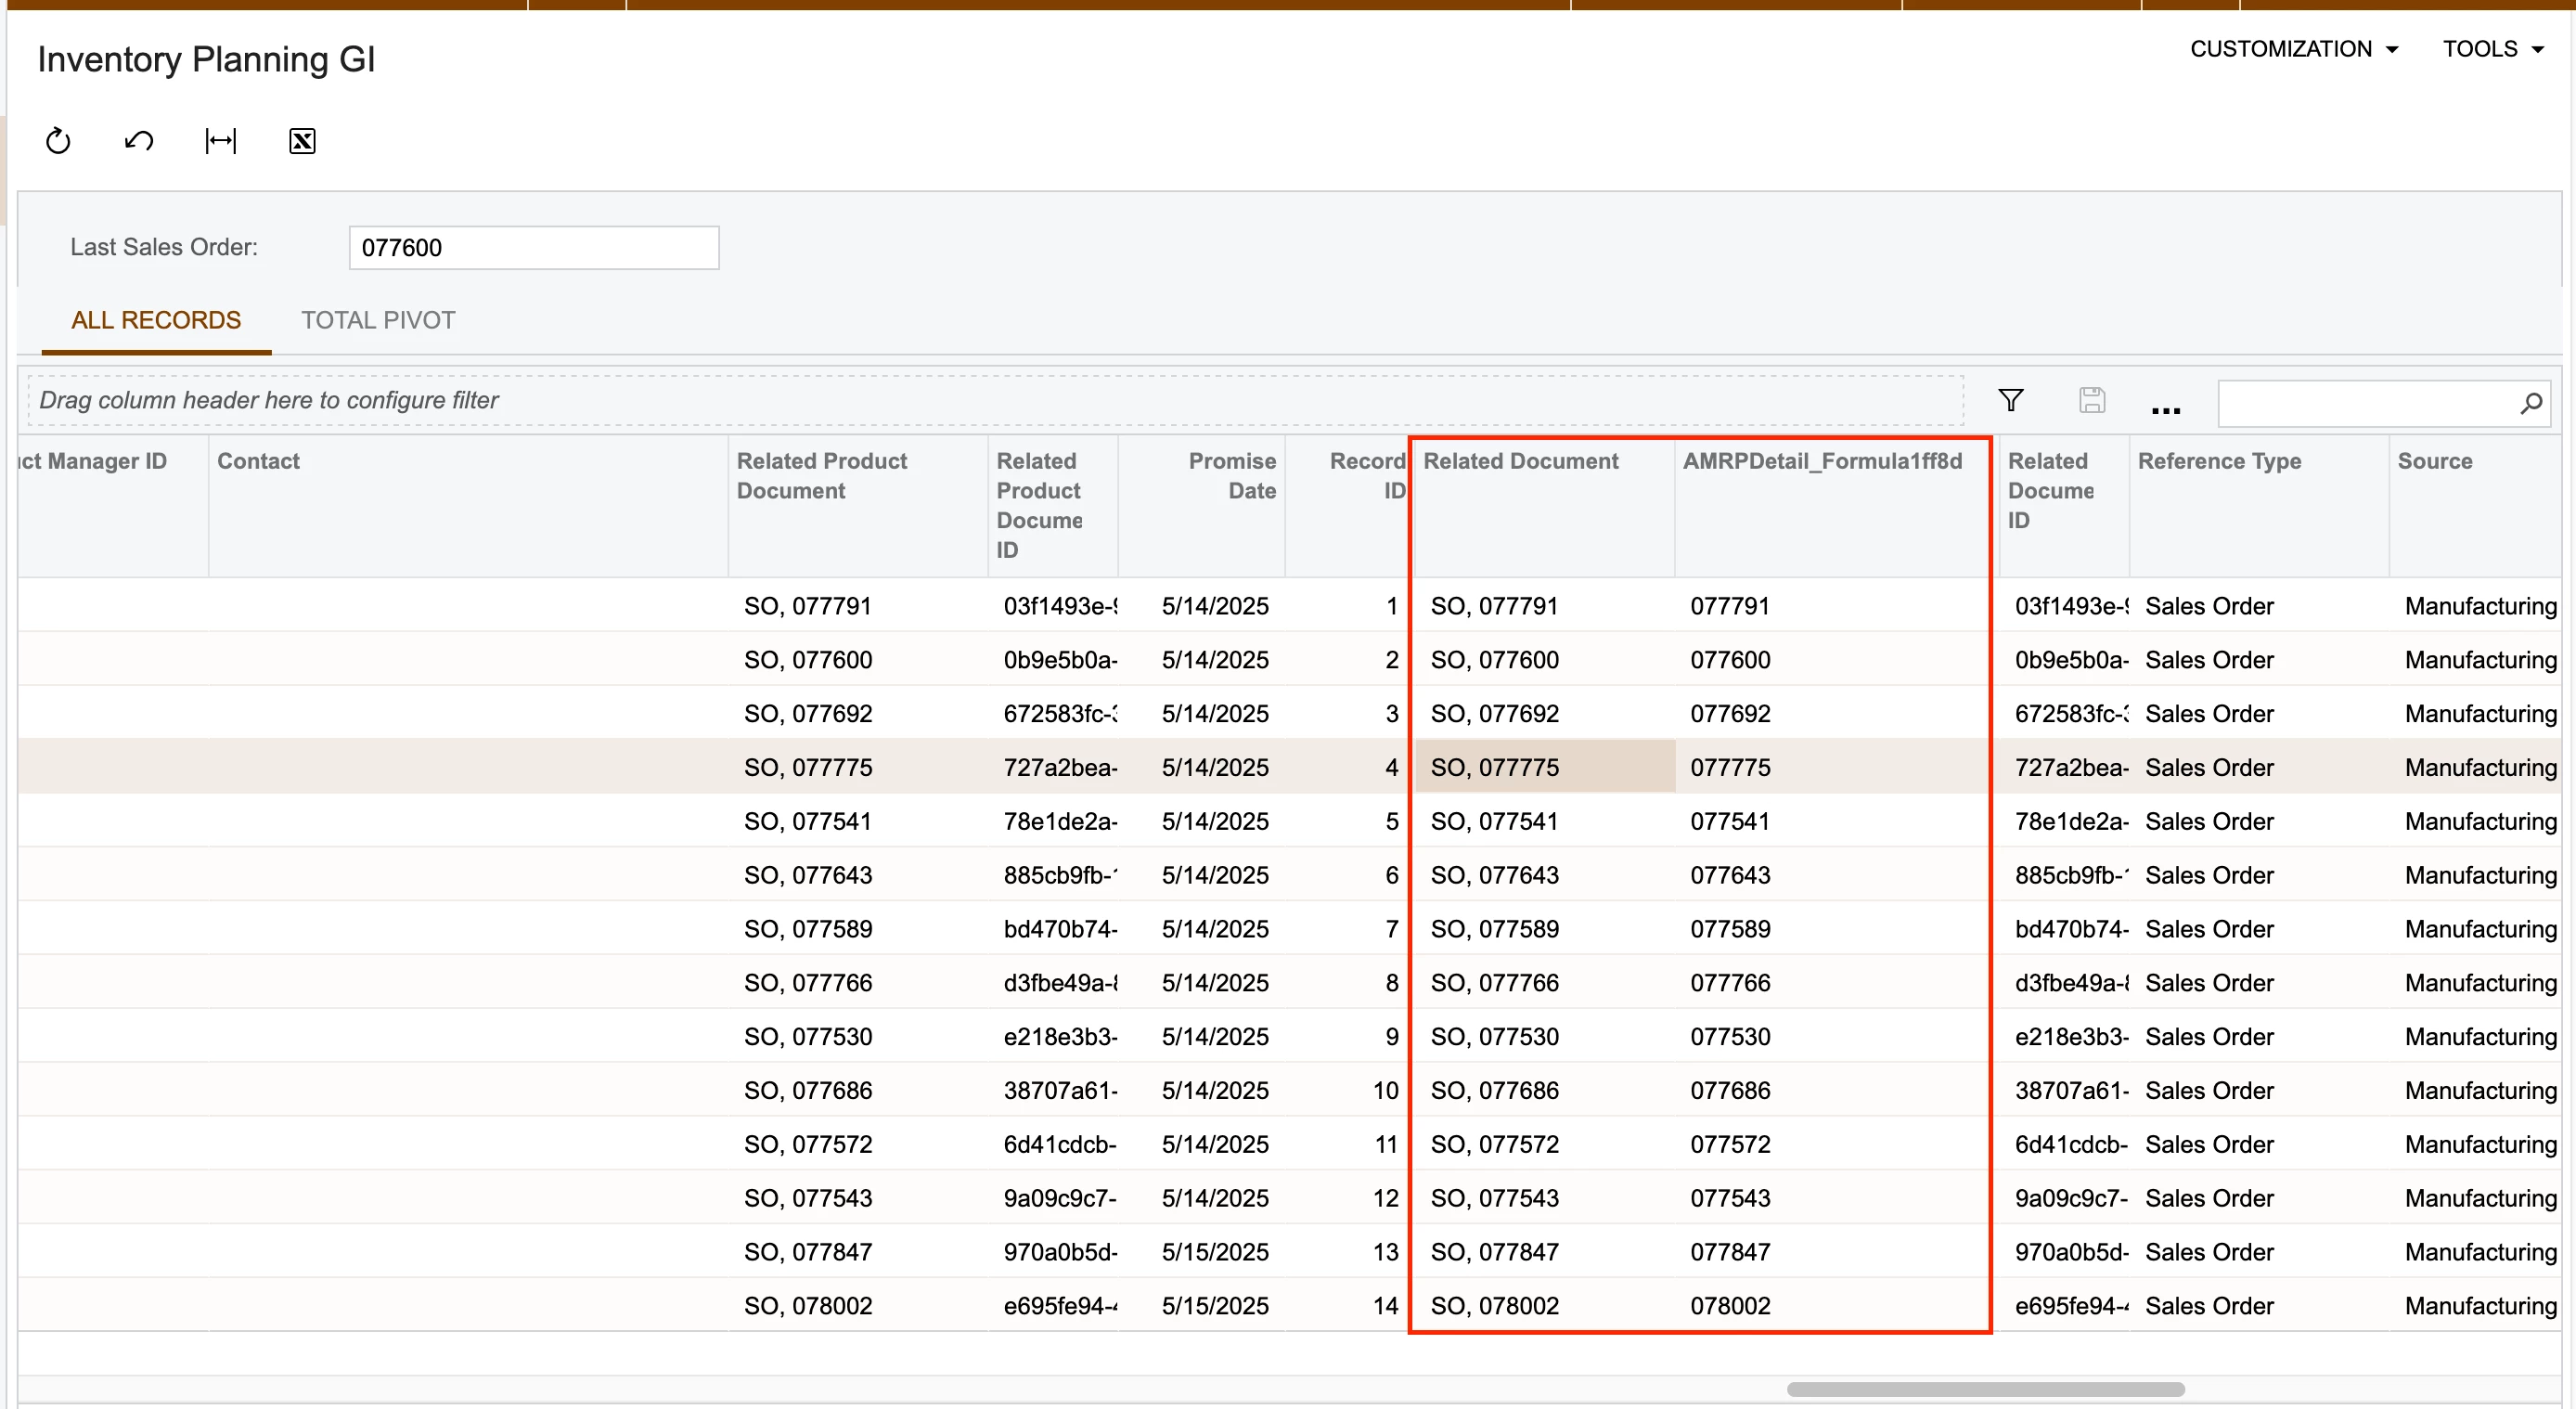Sort by Related Document column header
This screenshot has height=1409, width=2576.
click(1520, 461)
